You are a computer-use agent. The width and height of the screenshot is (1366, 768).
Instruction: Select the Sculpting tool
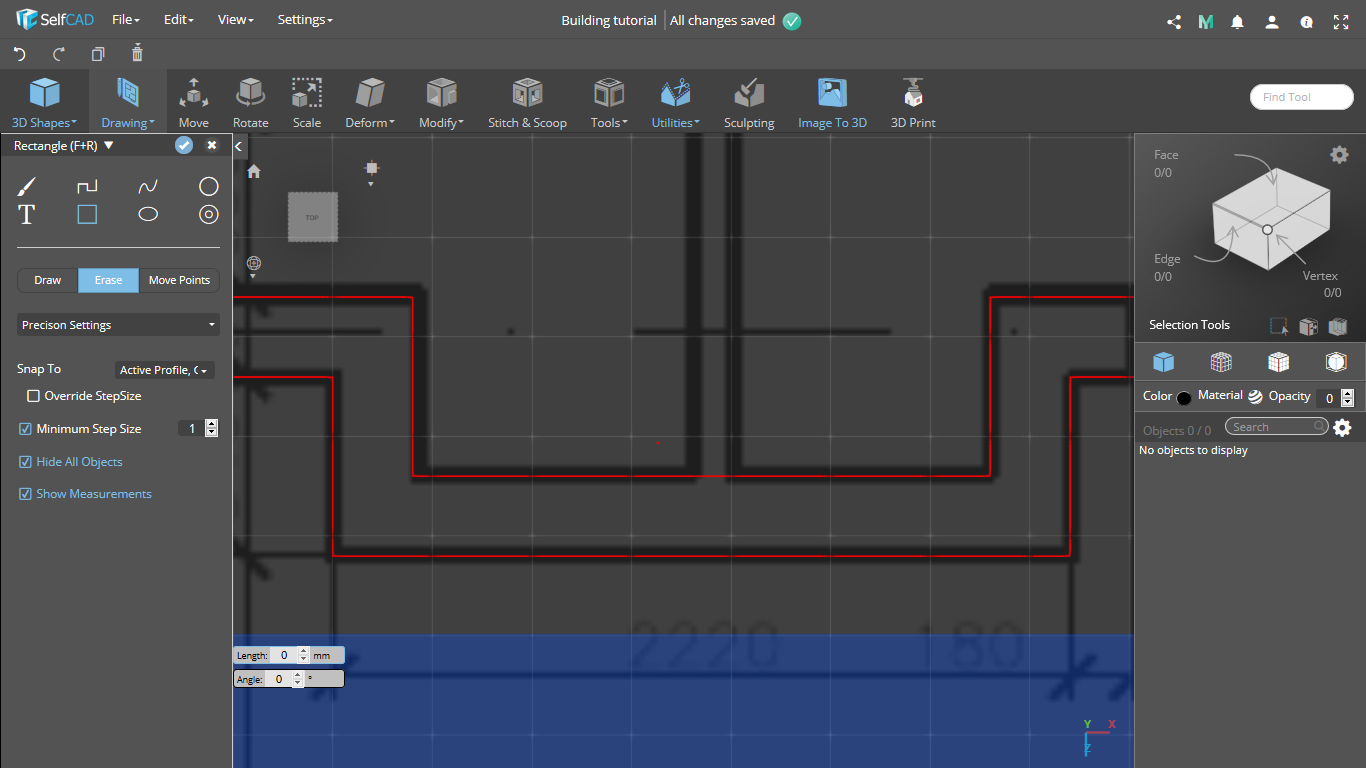pyautogui.click(x=749, y=103)
